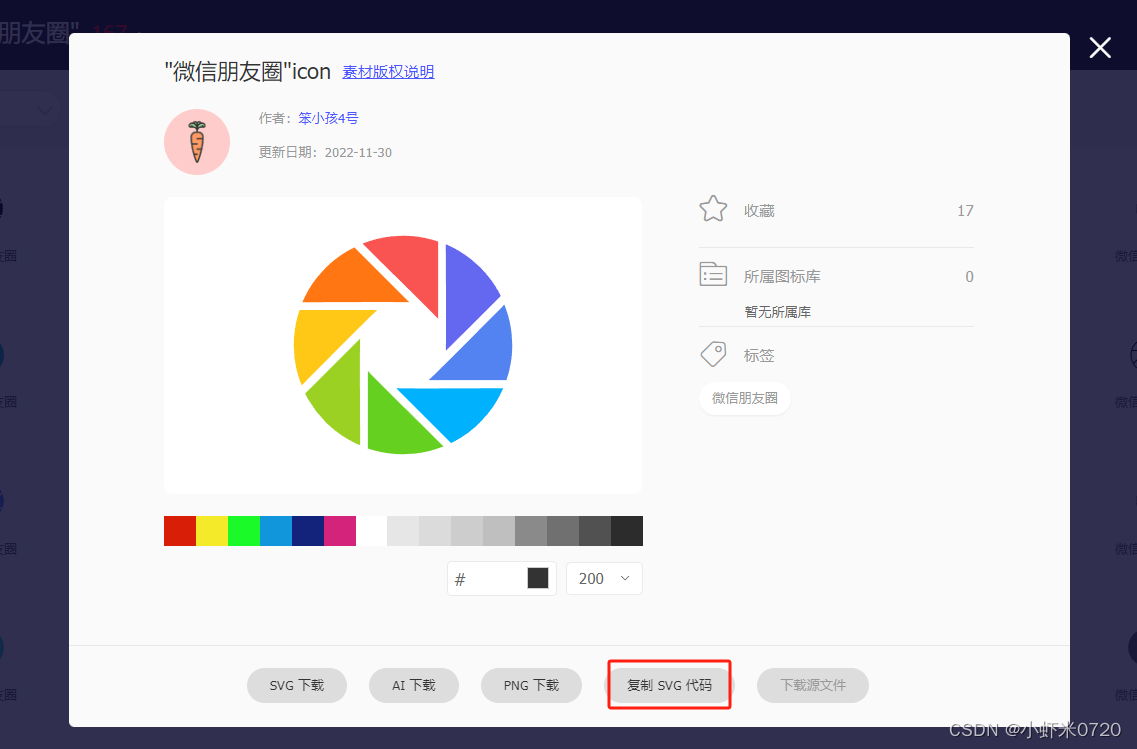Click the dark color preview square beside hex field
Screen dimensions: 1137x749
click(537, 578)
